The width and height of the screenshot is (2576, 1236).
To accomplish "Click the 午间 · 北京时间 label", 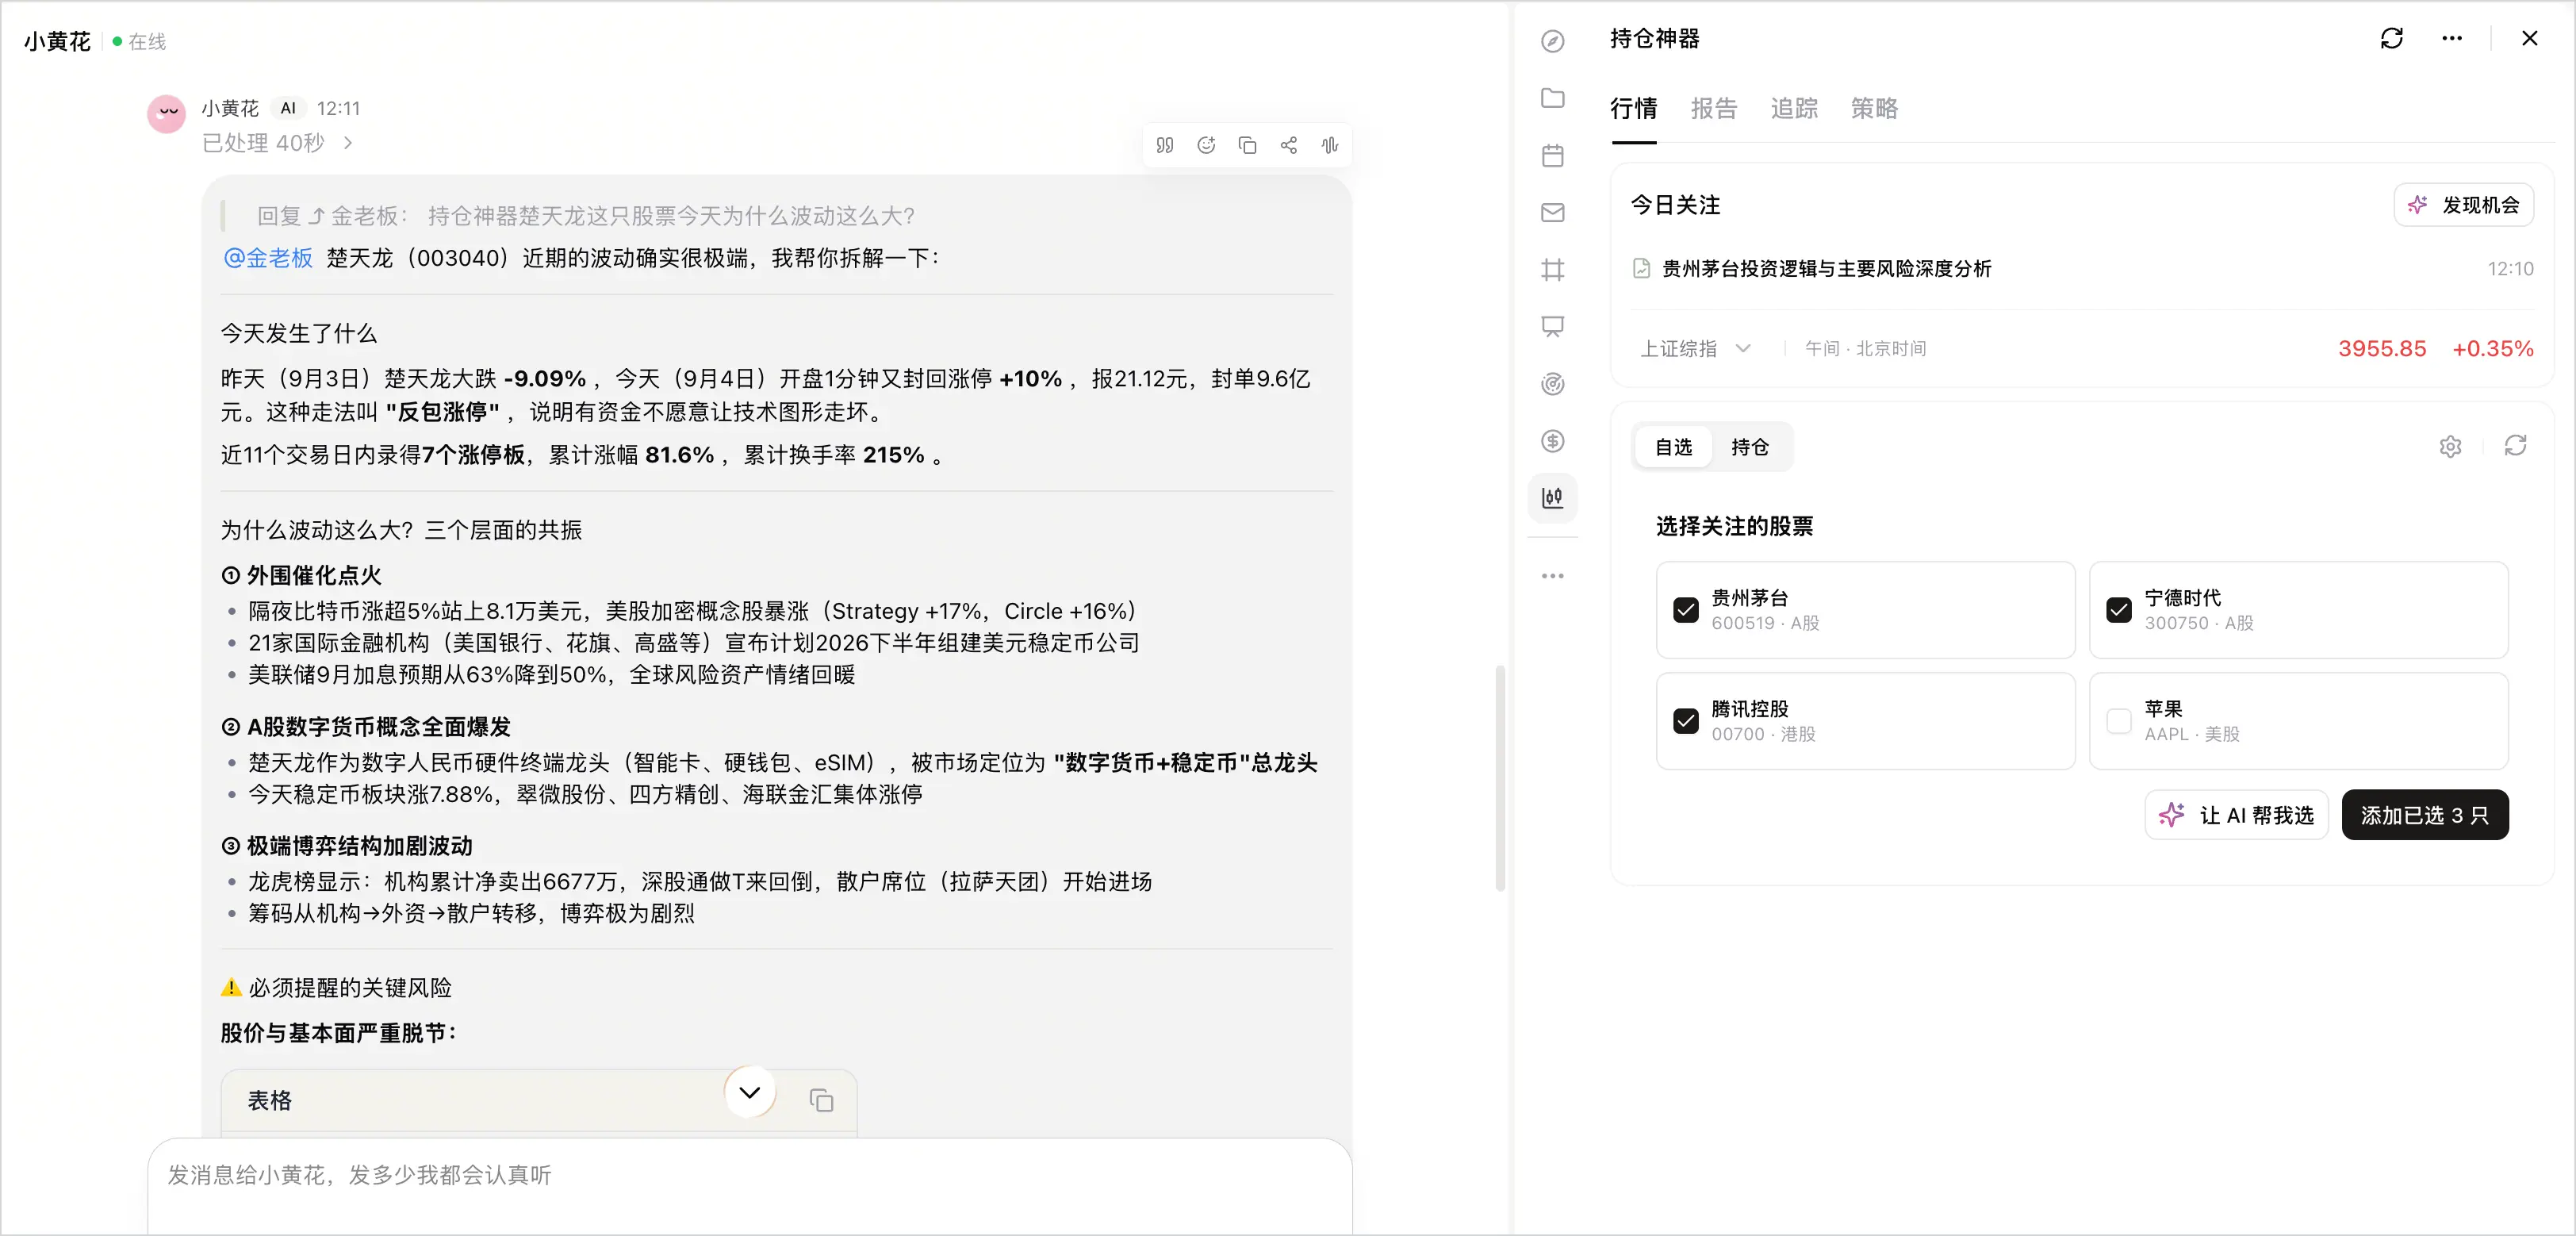I will pyautogui.click(x=1865, y=348).
